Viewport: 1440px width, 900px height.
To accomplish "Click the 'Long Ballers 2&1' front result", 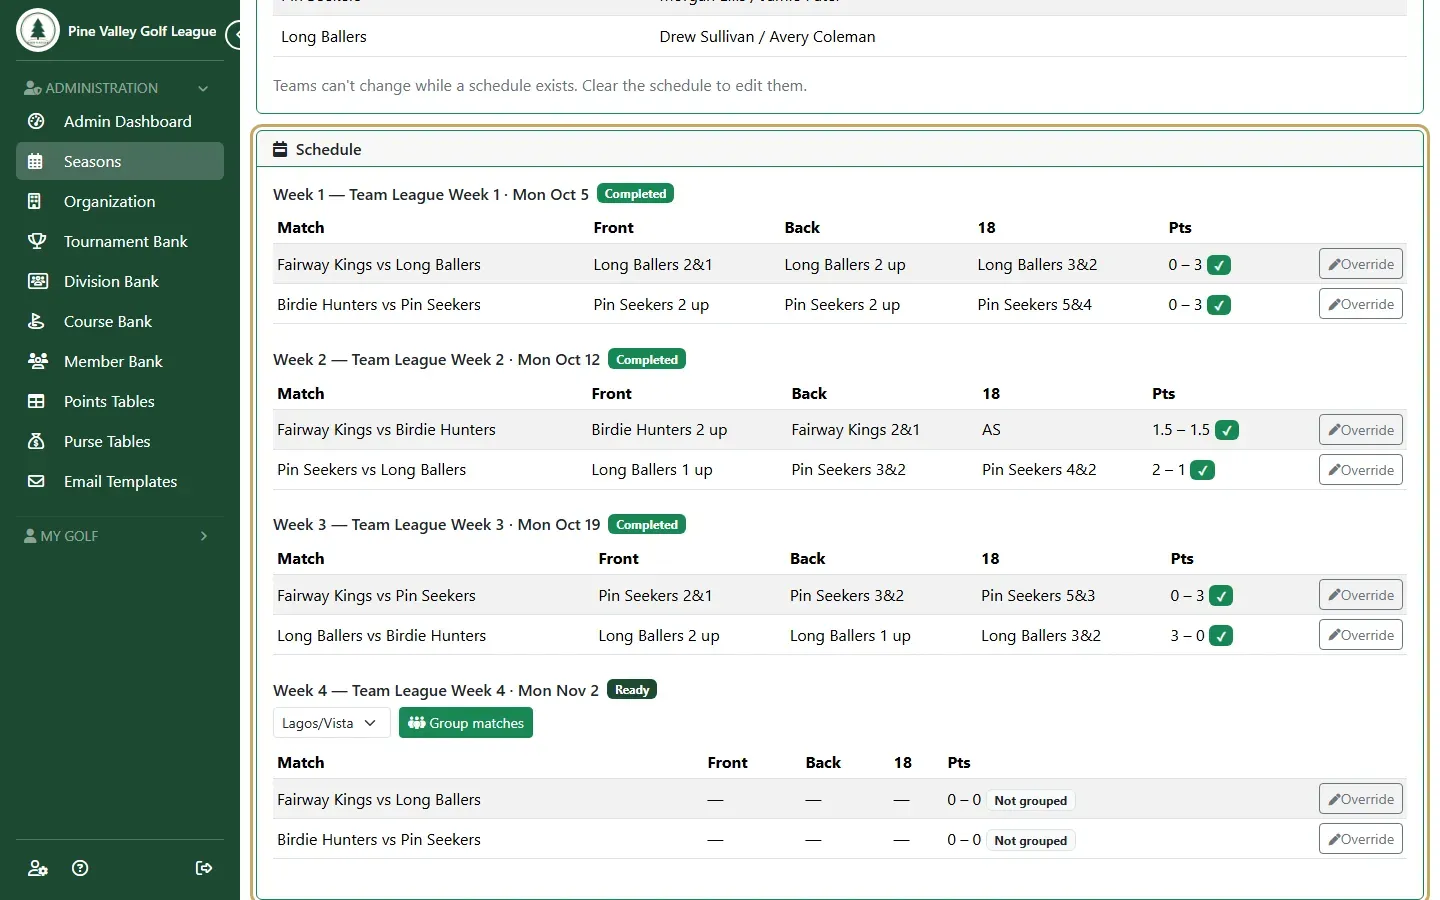I will (653, 265).
